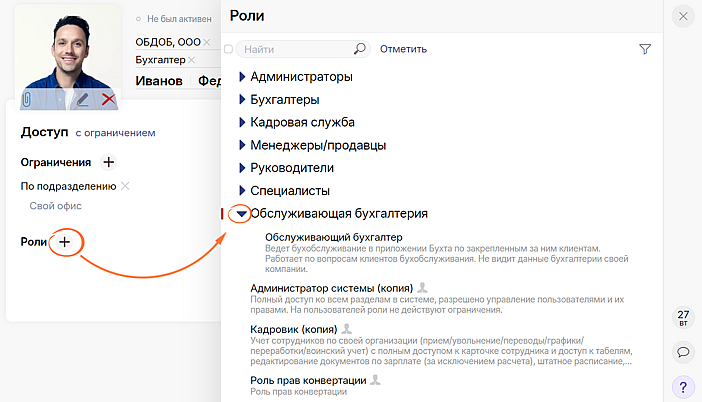
Task: Remove the По подразделению restriction
Action: coord(126,186)
